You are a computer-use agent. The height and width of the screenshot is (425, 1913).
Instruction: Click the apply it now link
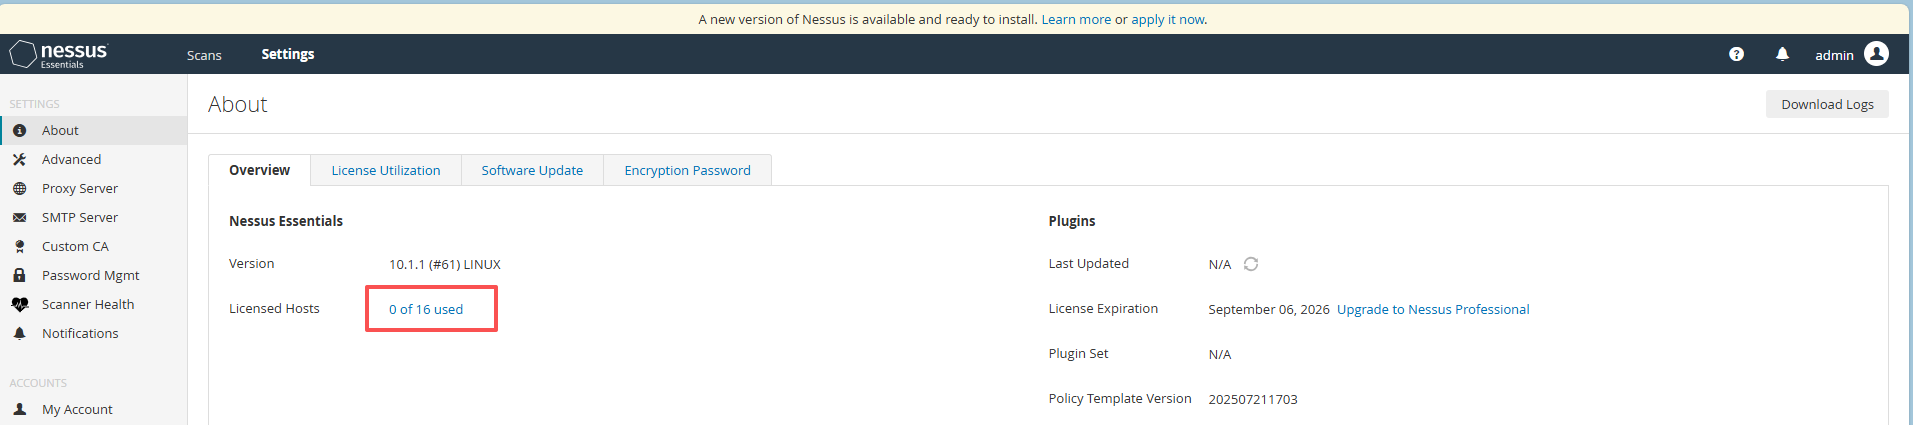[x=1168, y=19]
